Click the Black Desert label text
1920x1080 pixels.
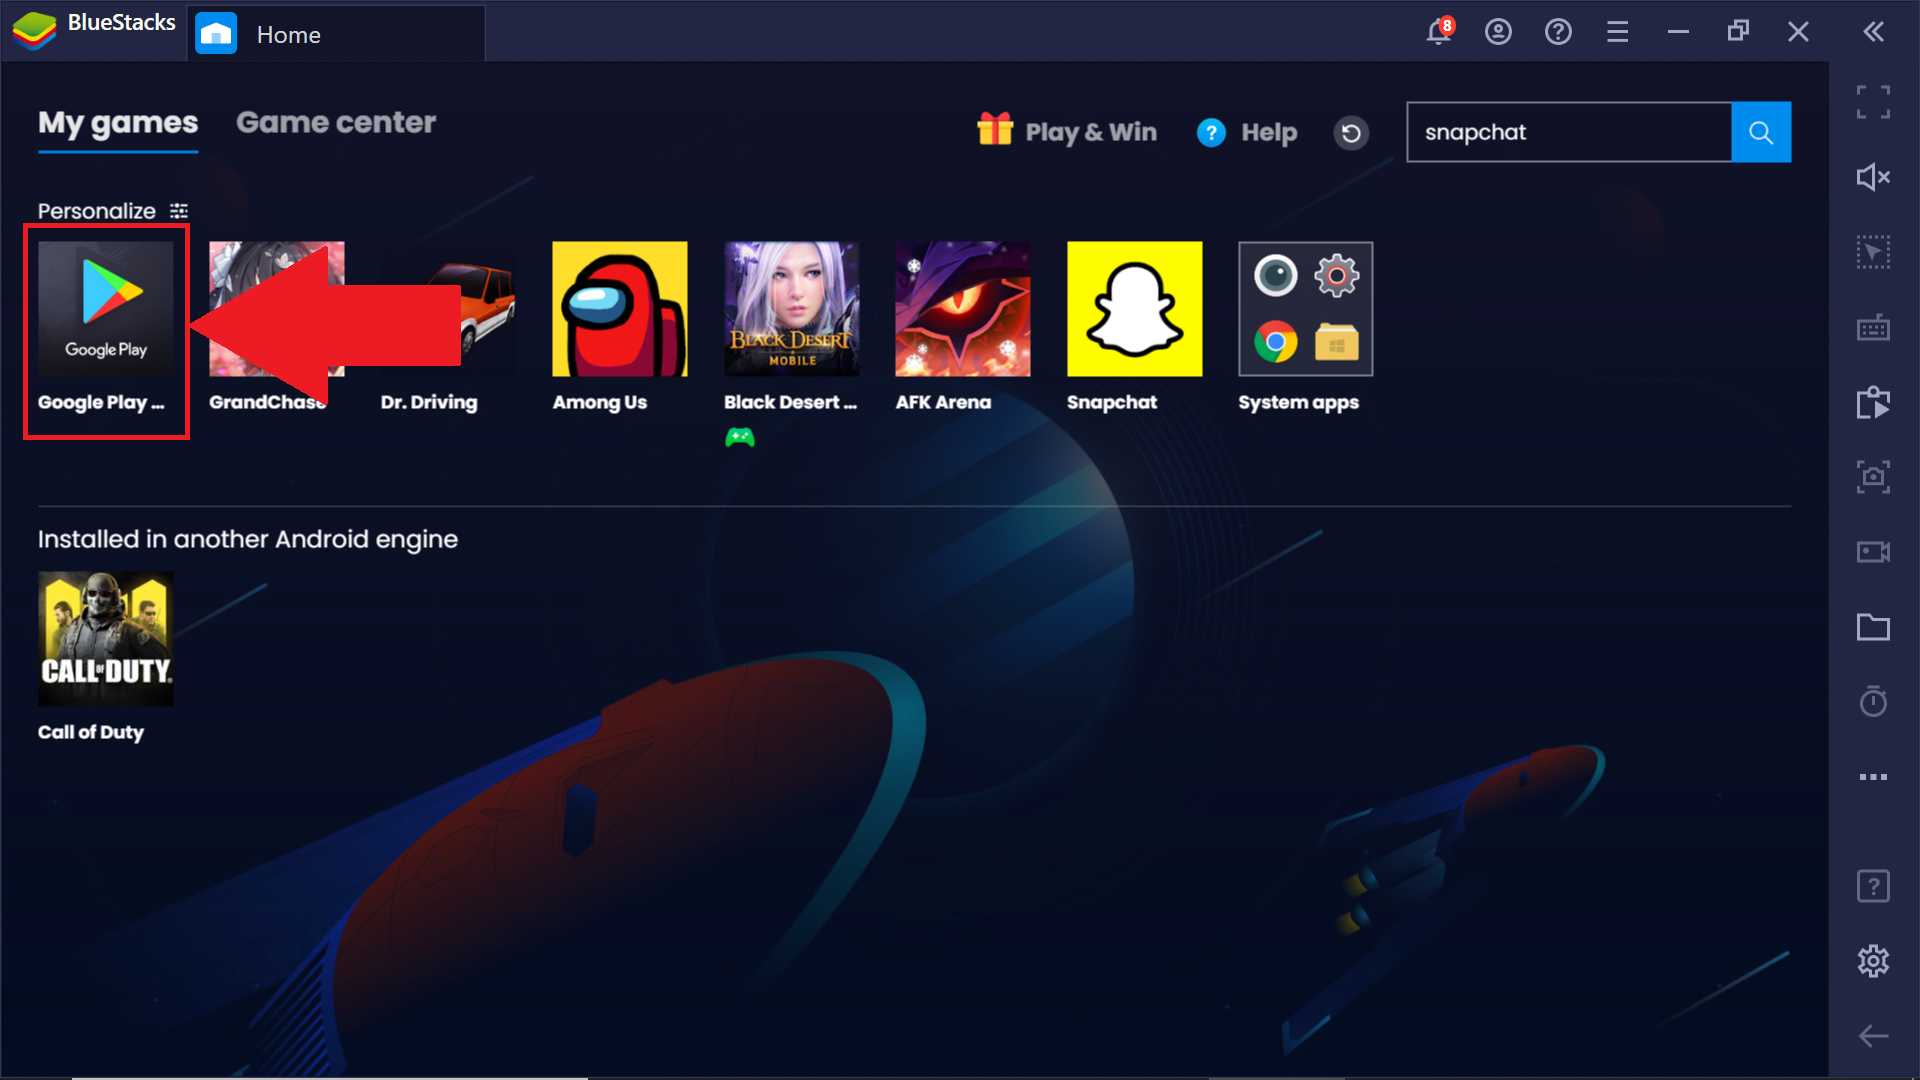[790, 402]
